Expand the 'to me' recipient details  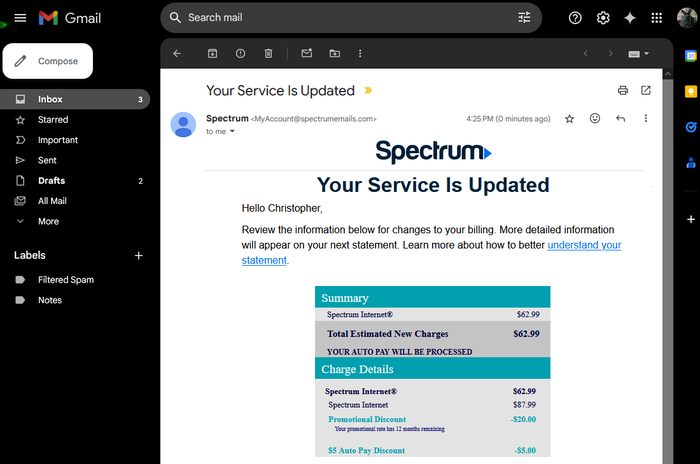232,131
